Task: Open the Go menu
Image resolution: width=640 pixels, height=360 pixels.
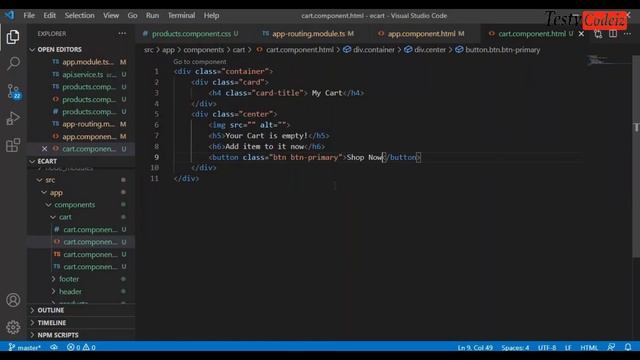Action: coord(132,16)
